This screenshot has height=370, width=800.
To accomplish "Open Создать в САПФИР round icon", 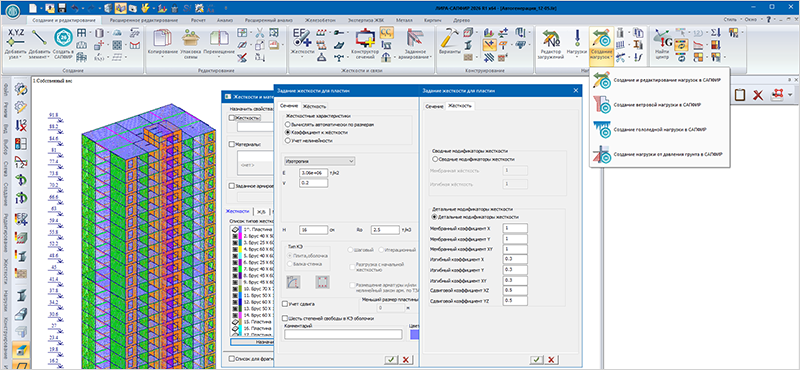I will coord(62,37).
